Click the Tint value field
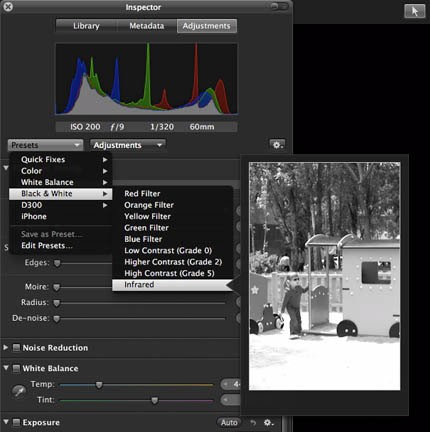 [x=230, y=400]
